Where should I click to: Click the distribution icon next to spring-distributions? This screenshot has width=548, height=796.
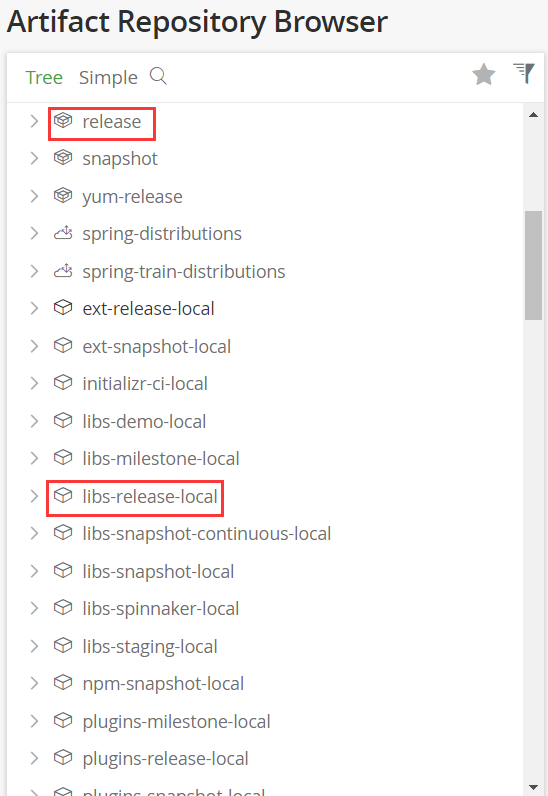(x=63, y=233)
